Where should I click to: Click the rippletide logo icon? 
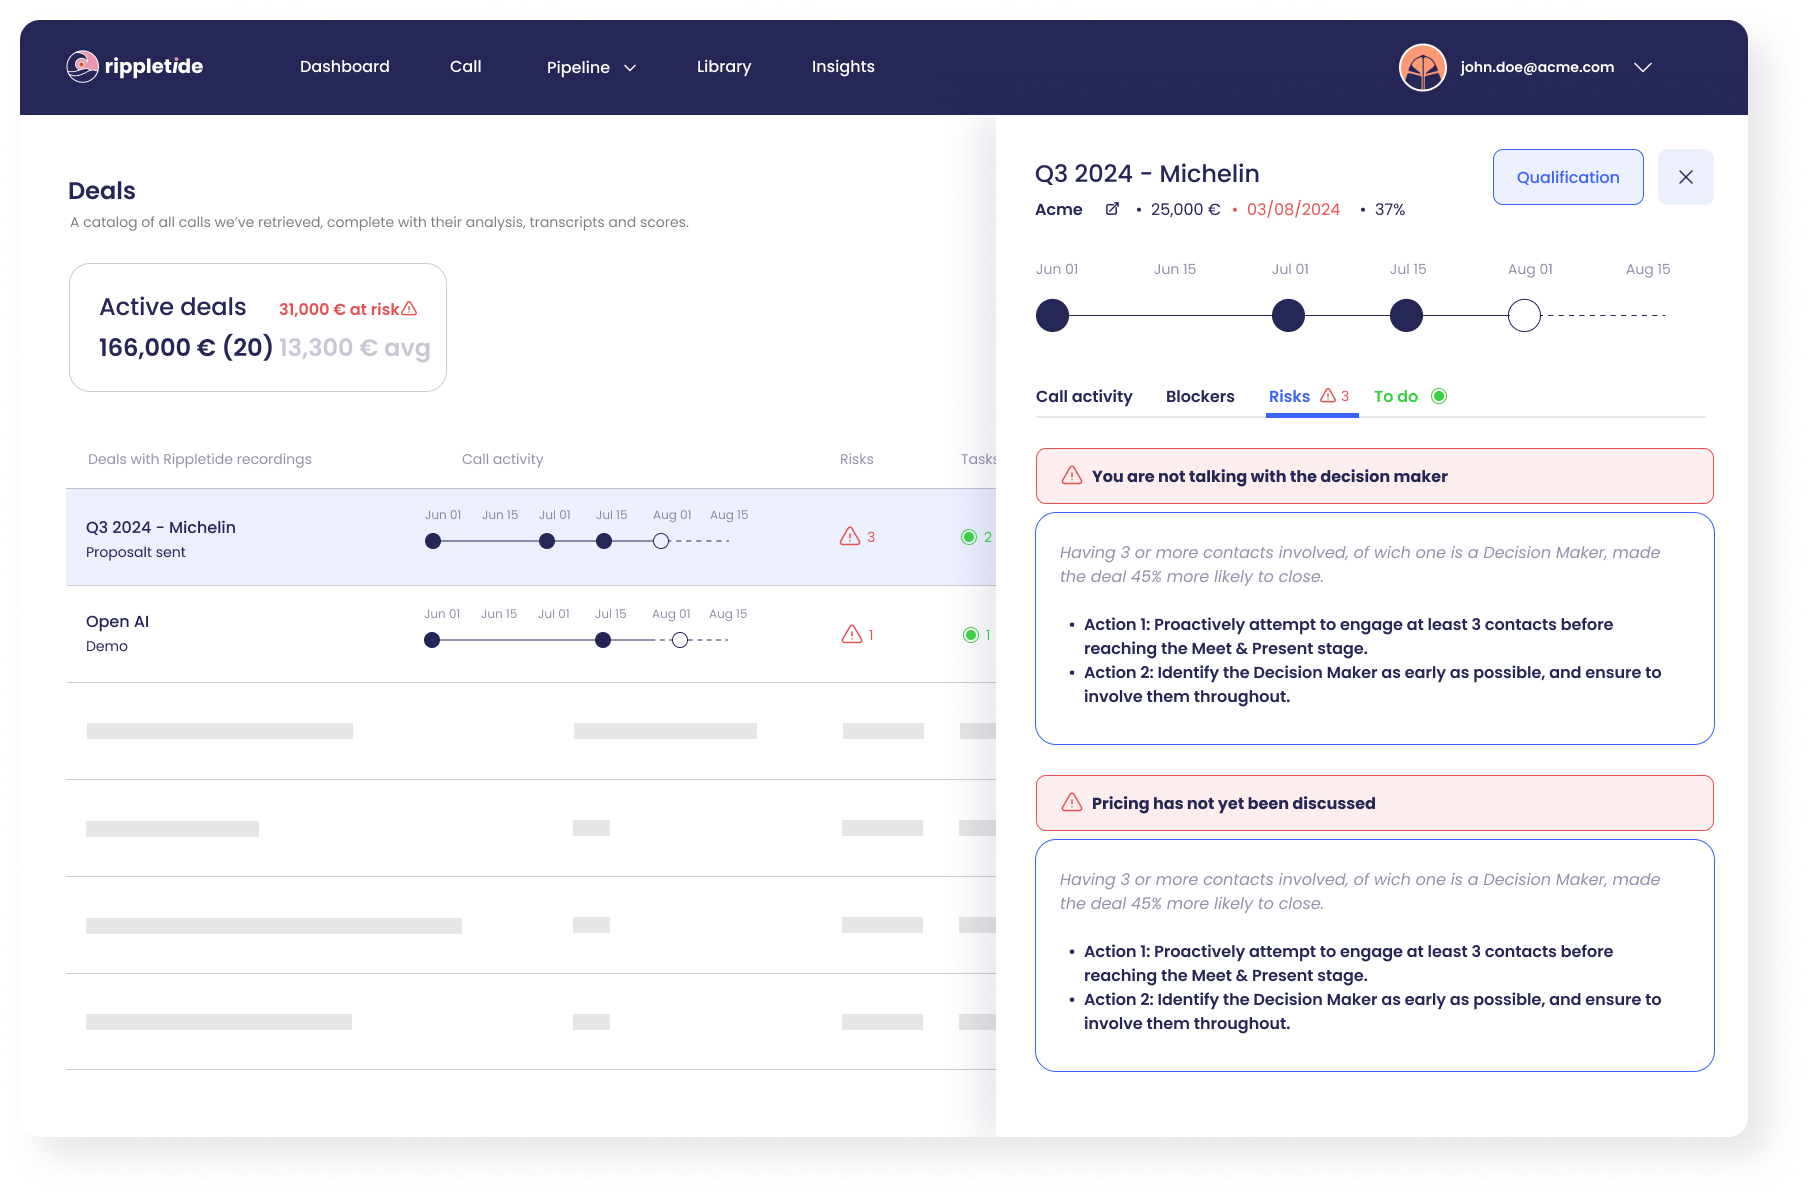point(82,66)
